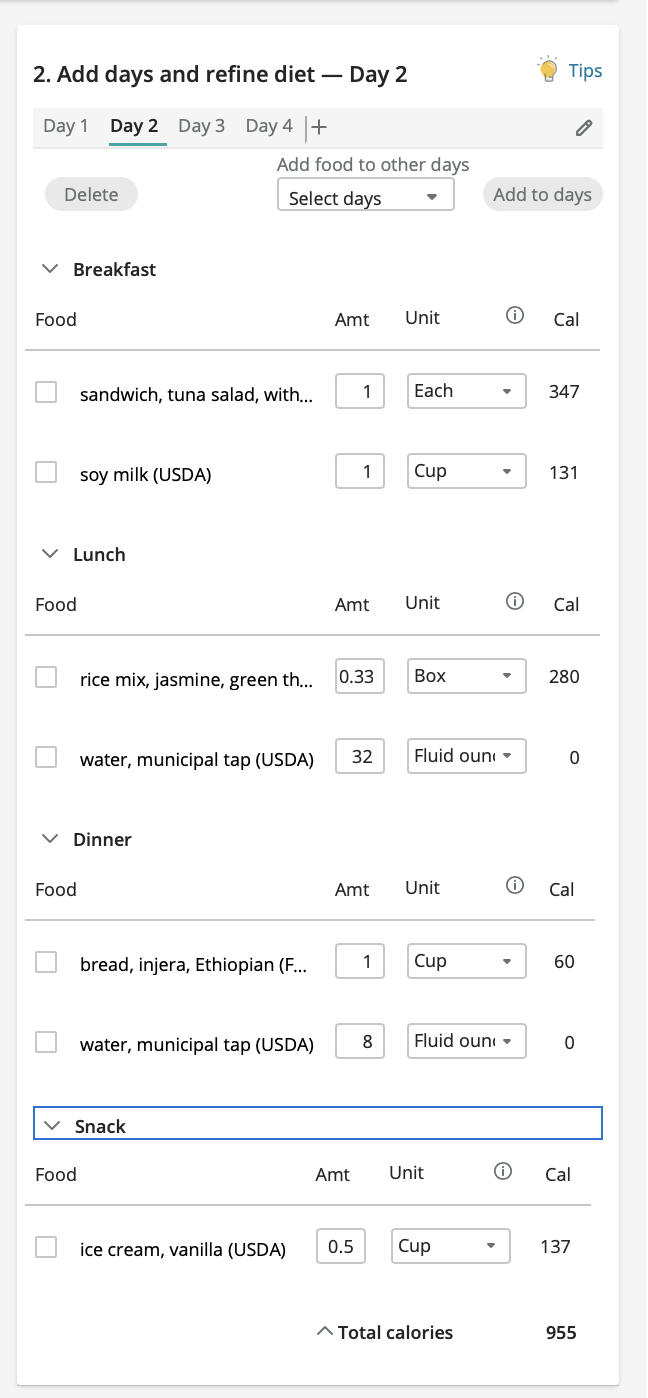
Task: Click the Lunch table info icon
Action: (x=515, y=601)
